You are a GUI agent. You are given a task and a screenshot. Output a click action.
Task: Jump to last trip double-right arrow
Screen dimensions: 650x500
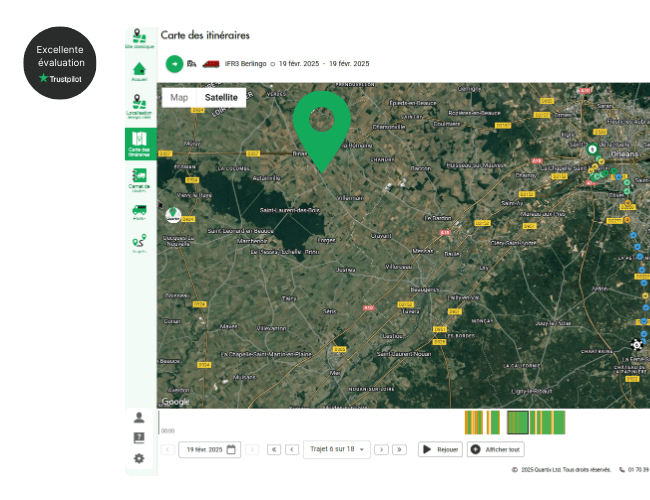coord(399,449)
